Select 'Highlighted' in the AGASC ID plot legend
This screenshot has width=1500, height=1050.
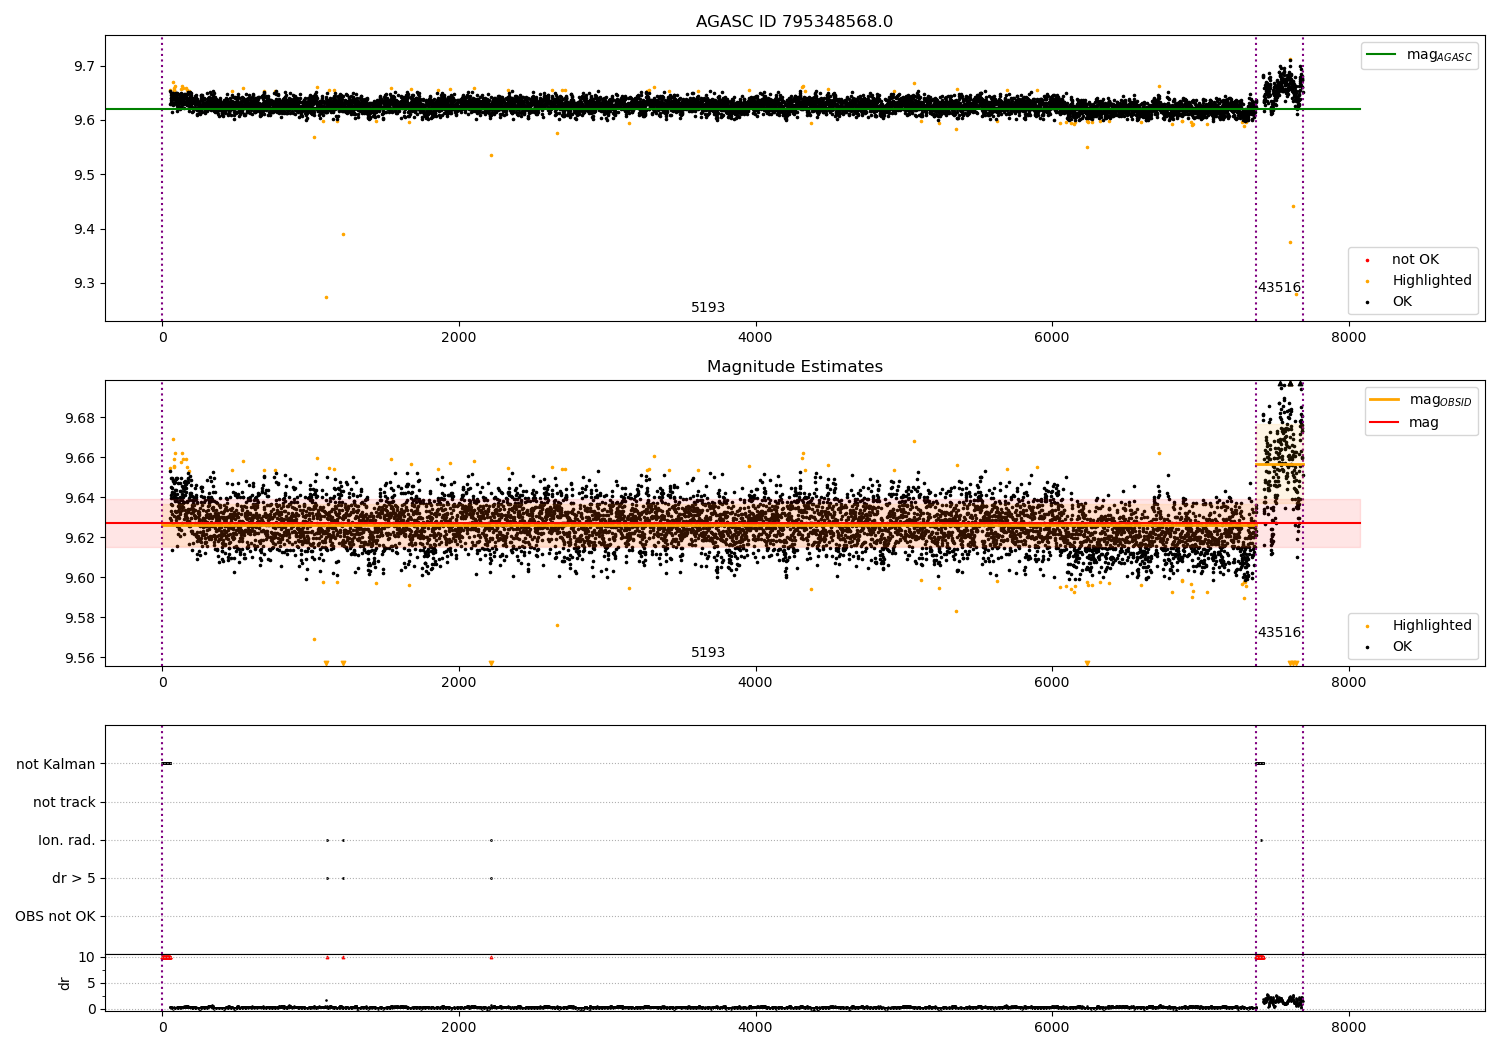(x=1432, y=281)
